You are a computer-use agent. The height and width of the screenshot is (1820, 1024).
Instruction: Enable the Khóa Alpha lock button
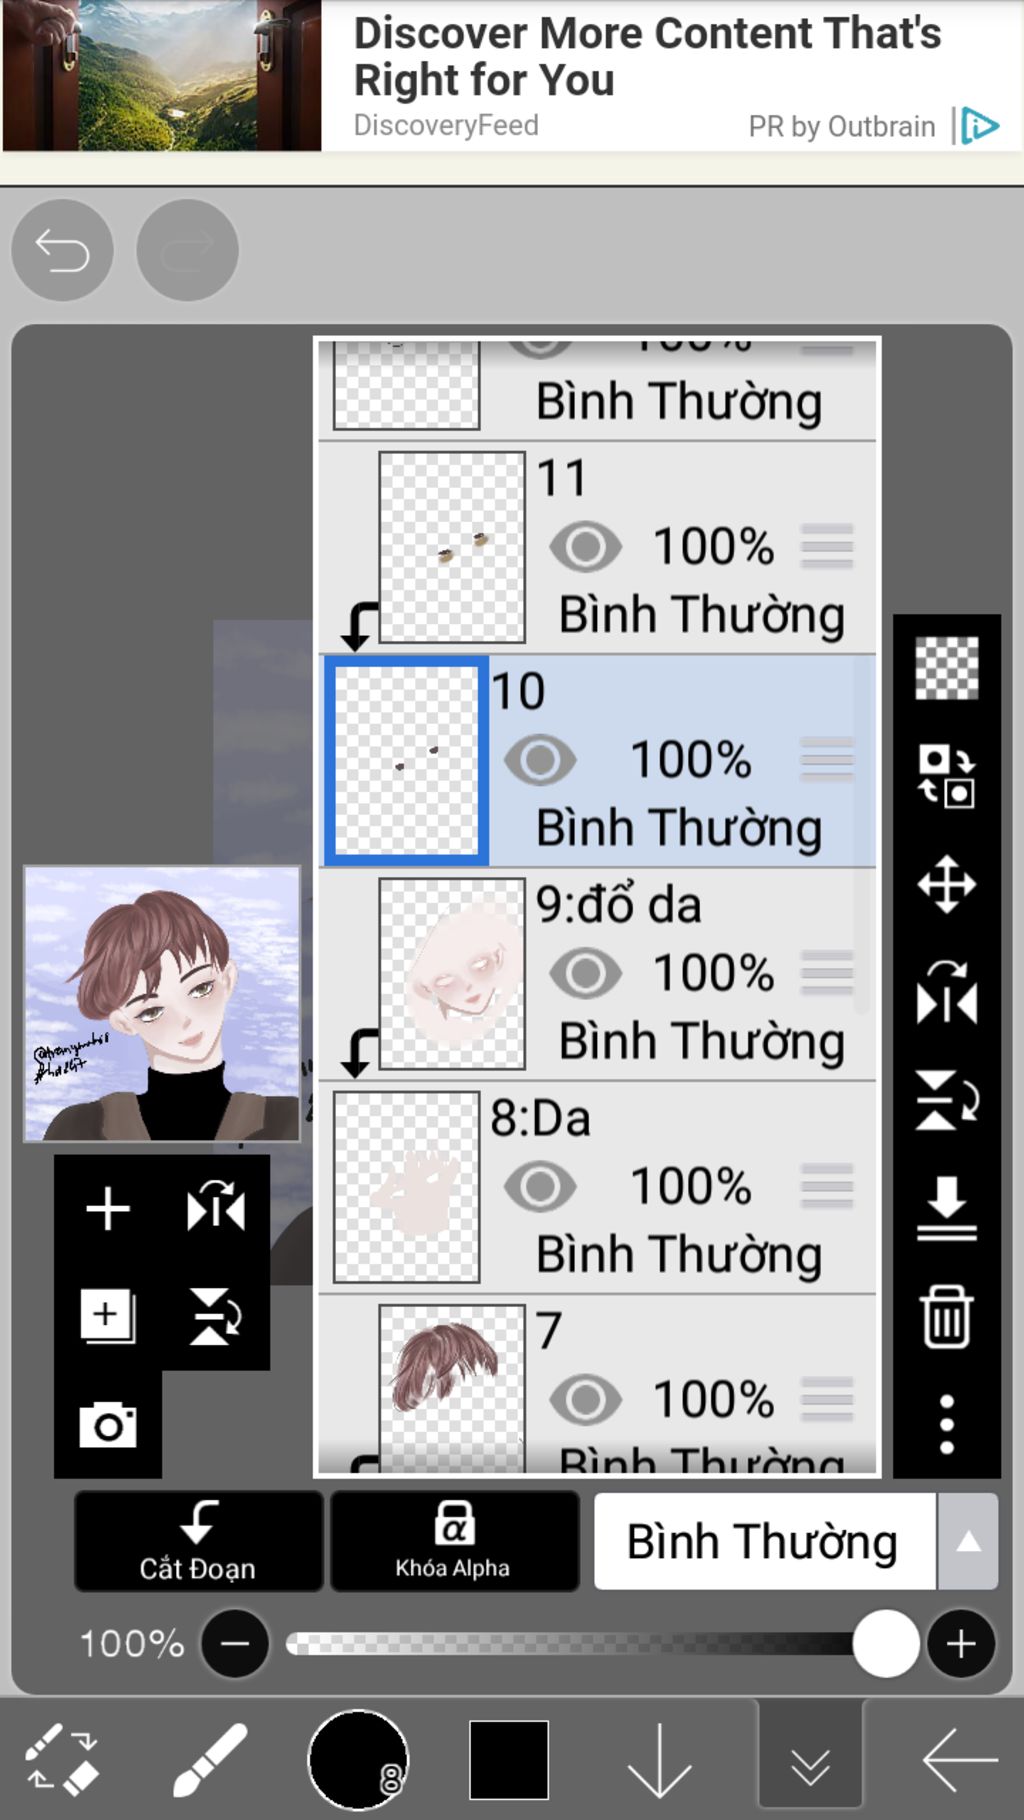tap(453, 1541)
